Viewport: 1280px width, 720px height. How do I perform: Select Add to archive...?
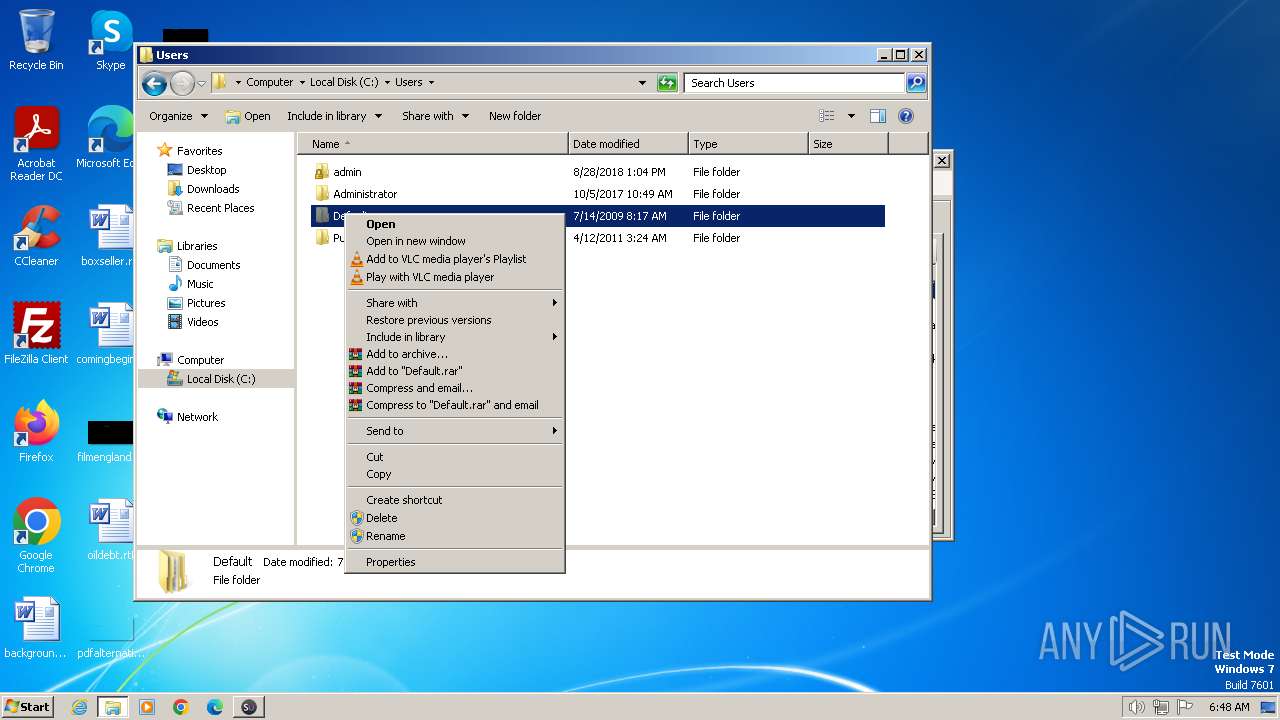coord(455,354)
